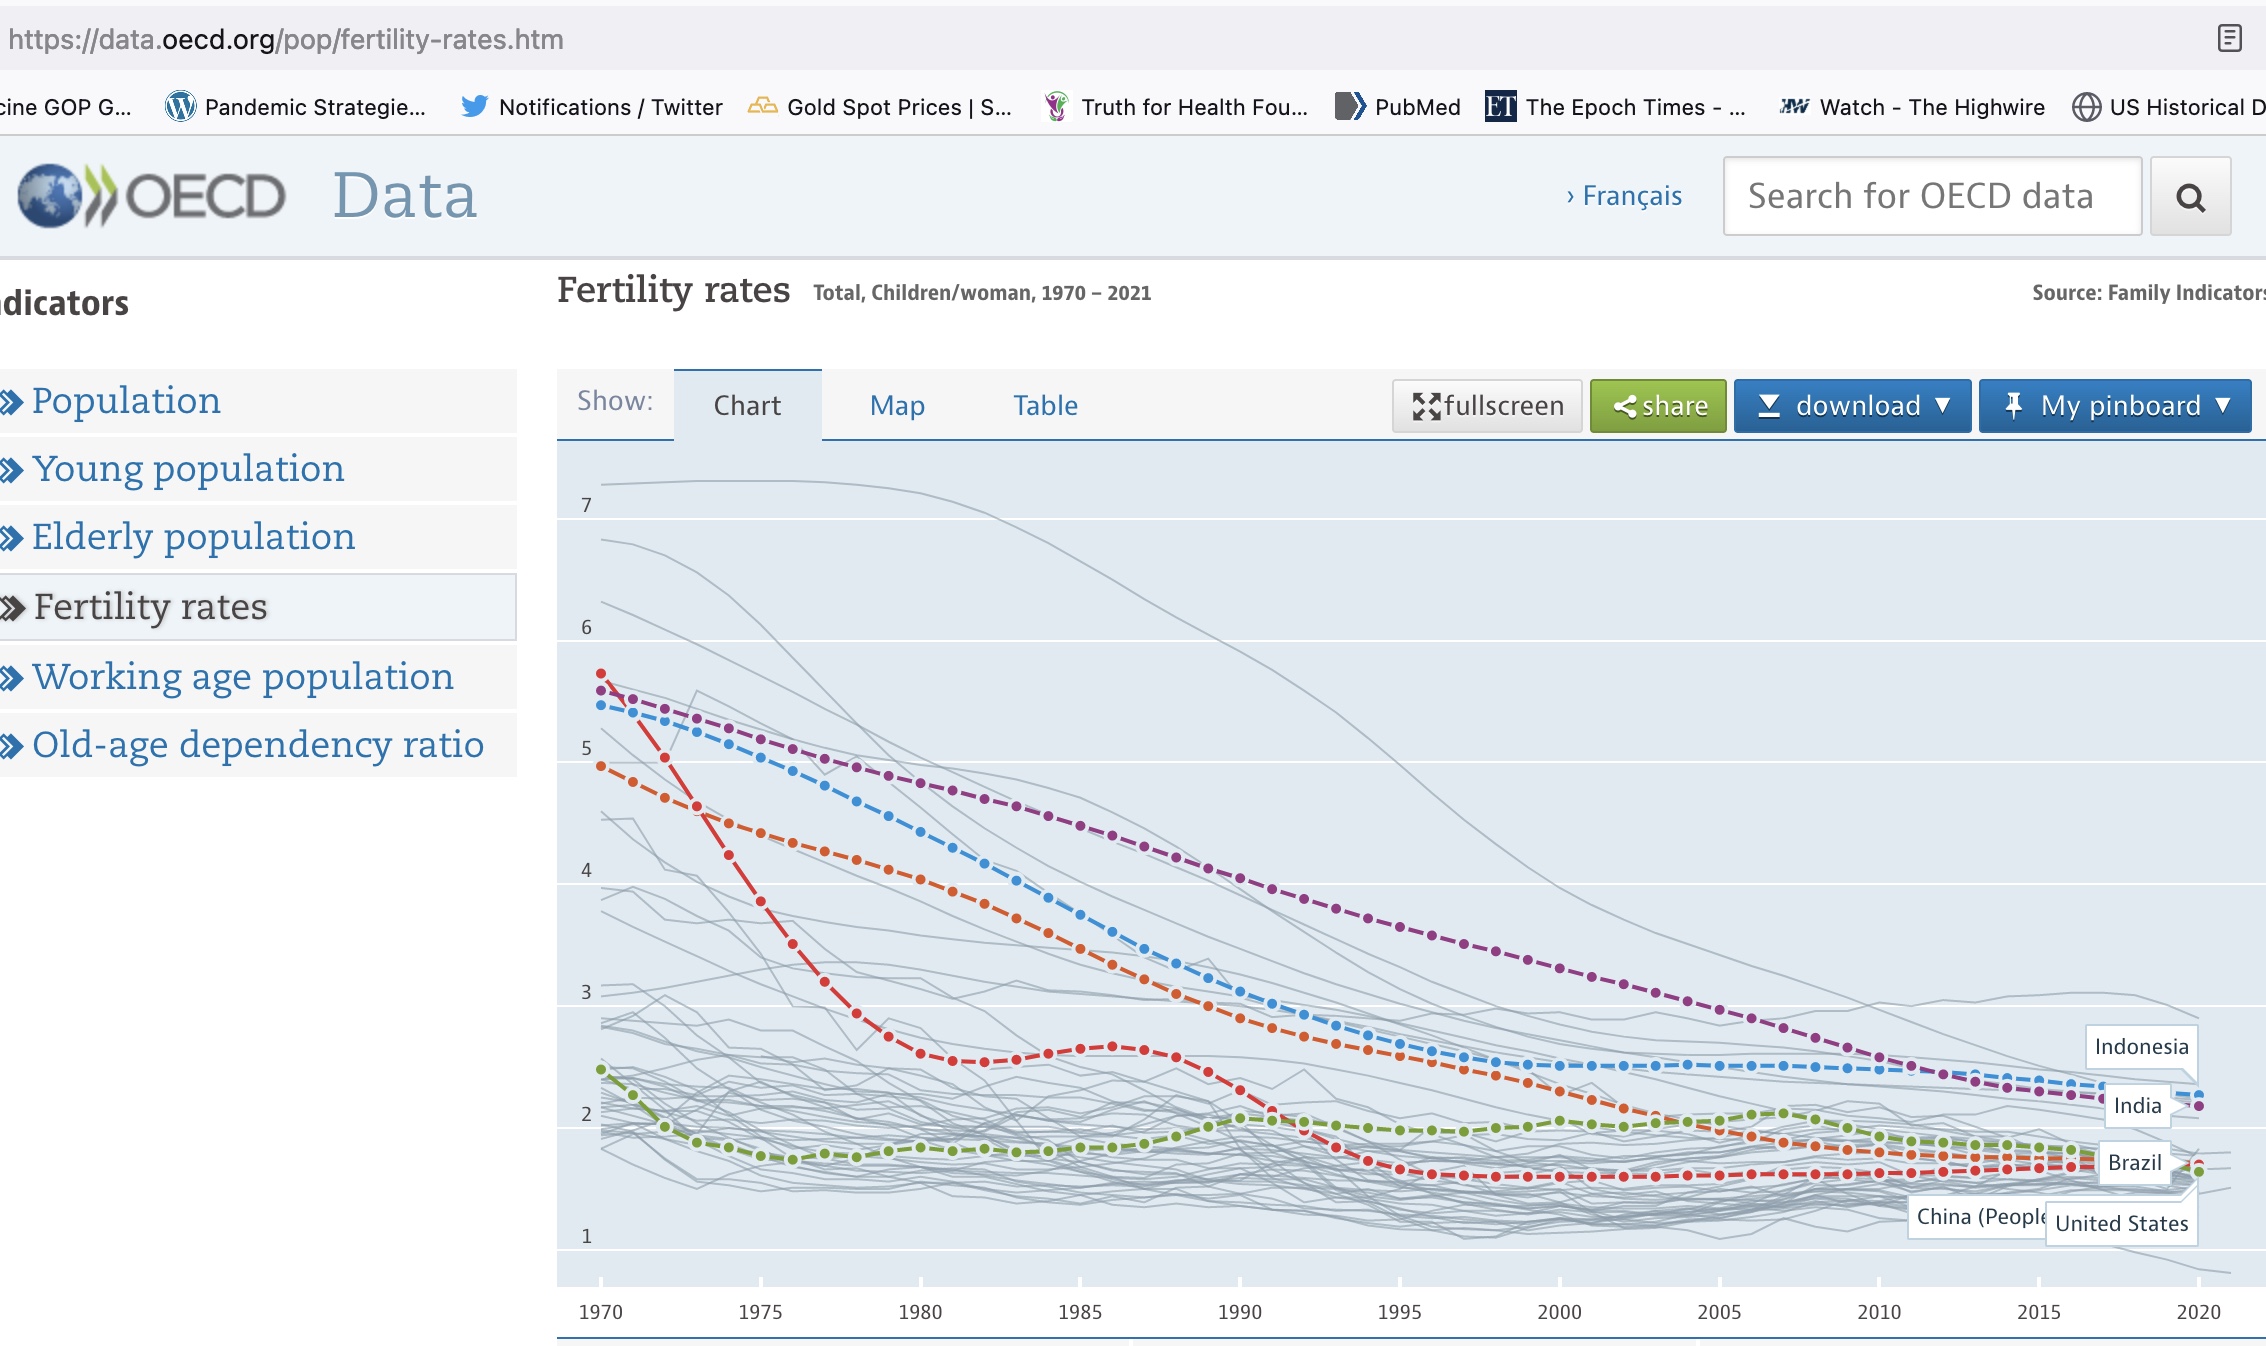Screen dimensions: 2266x1346
Task: Click the fullscreen button
Action: click(x=1487, y=406)
